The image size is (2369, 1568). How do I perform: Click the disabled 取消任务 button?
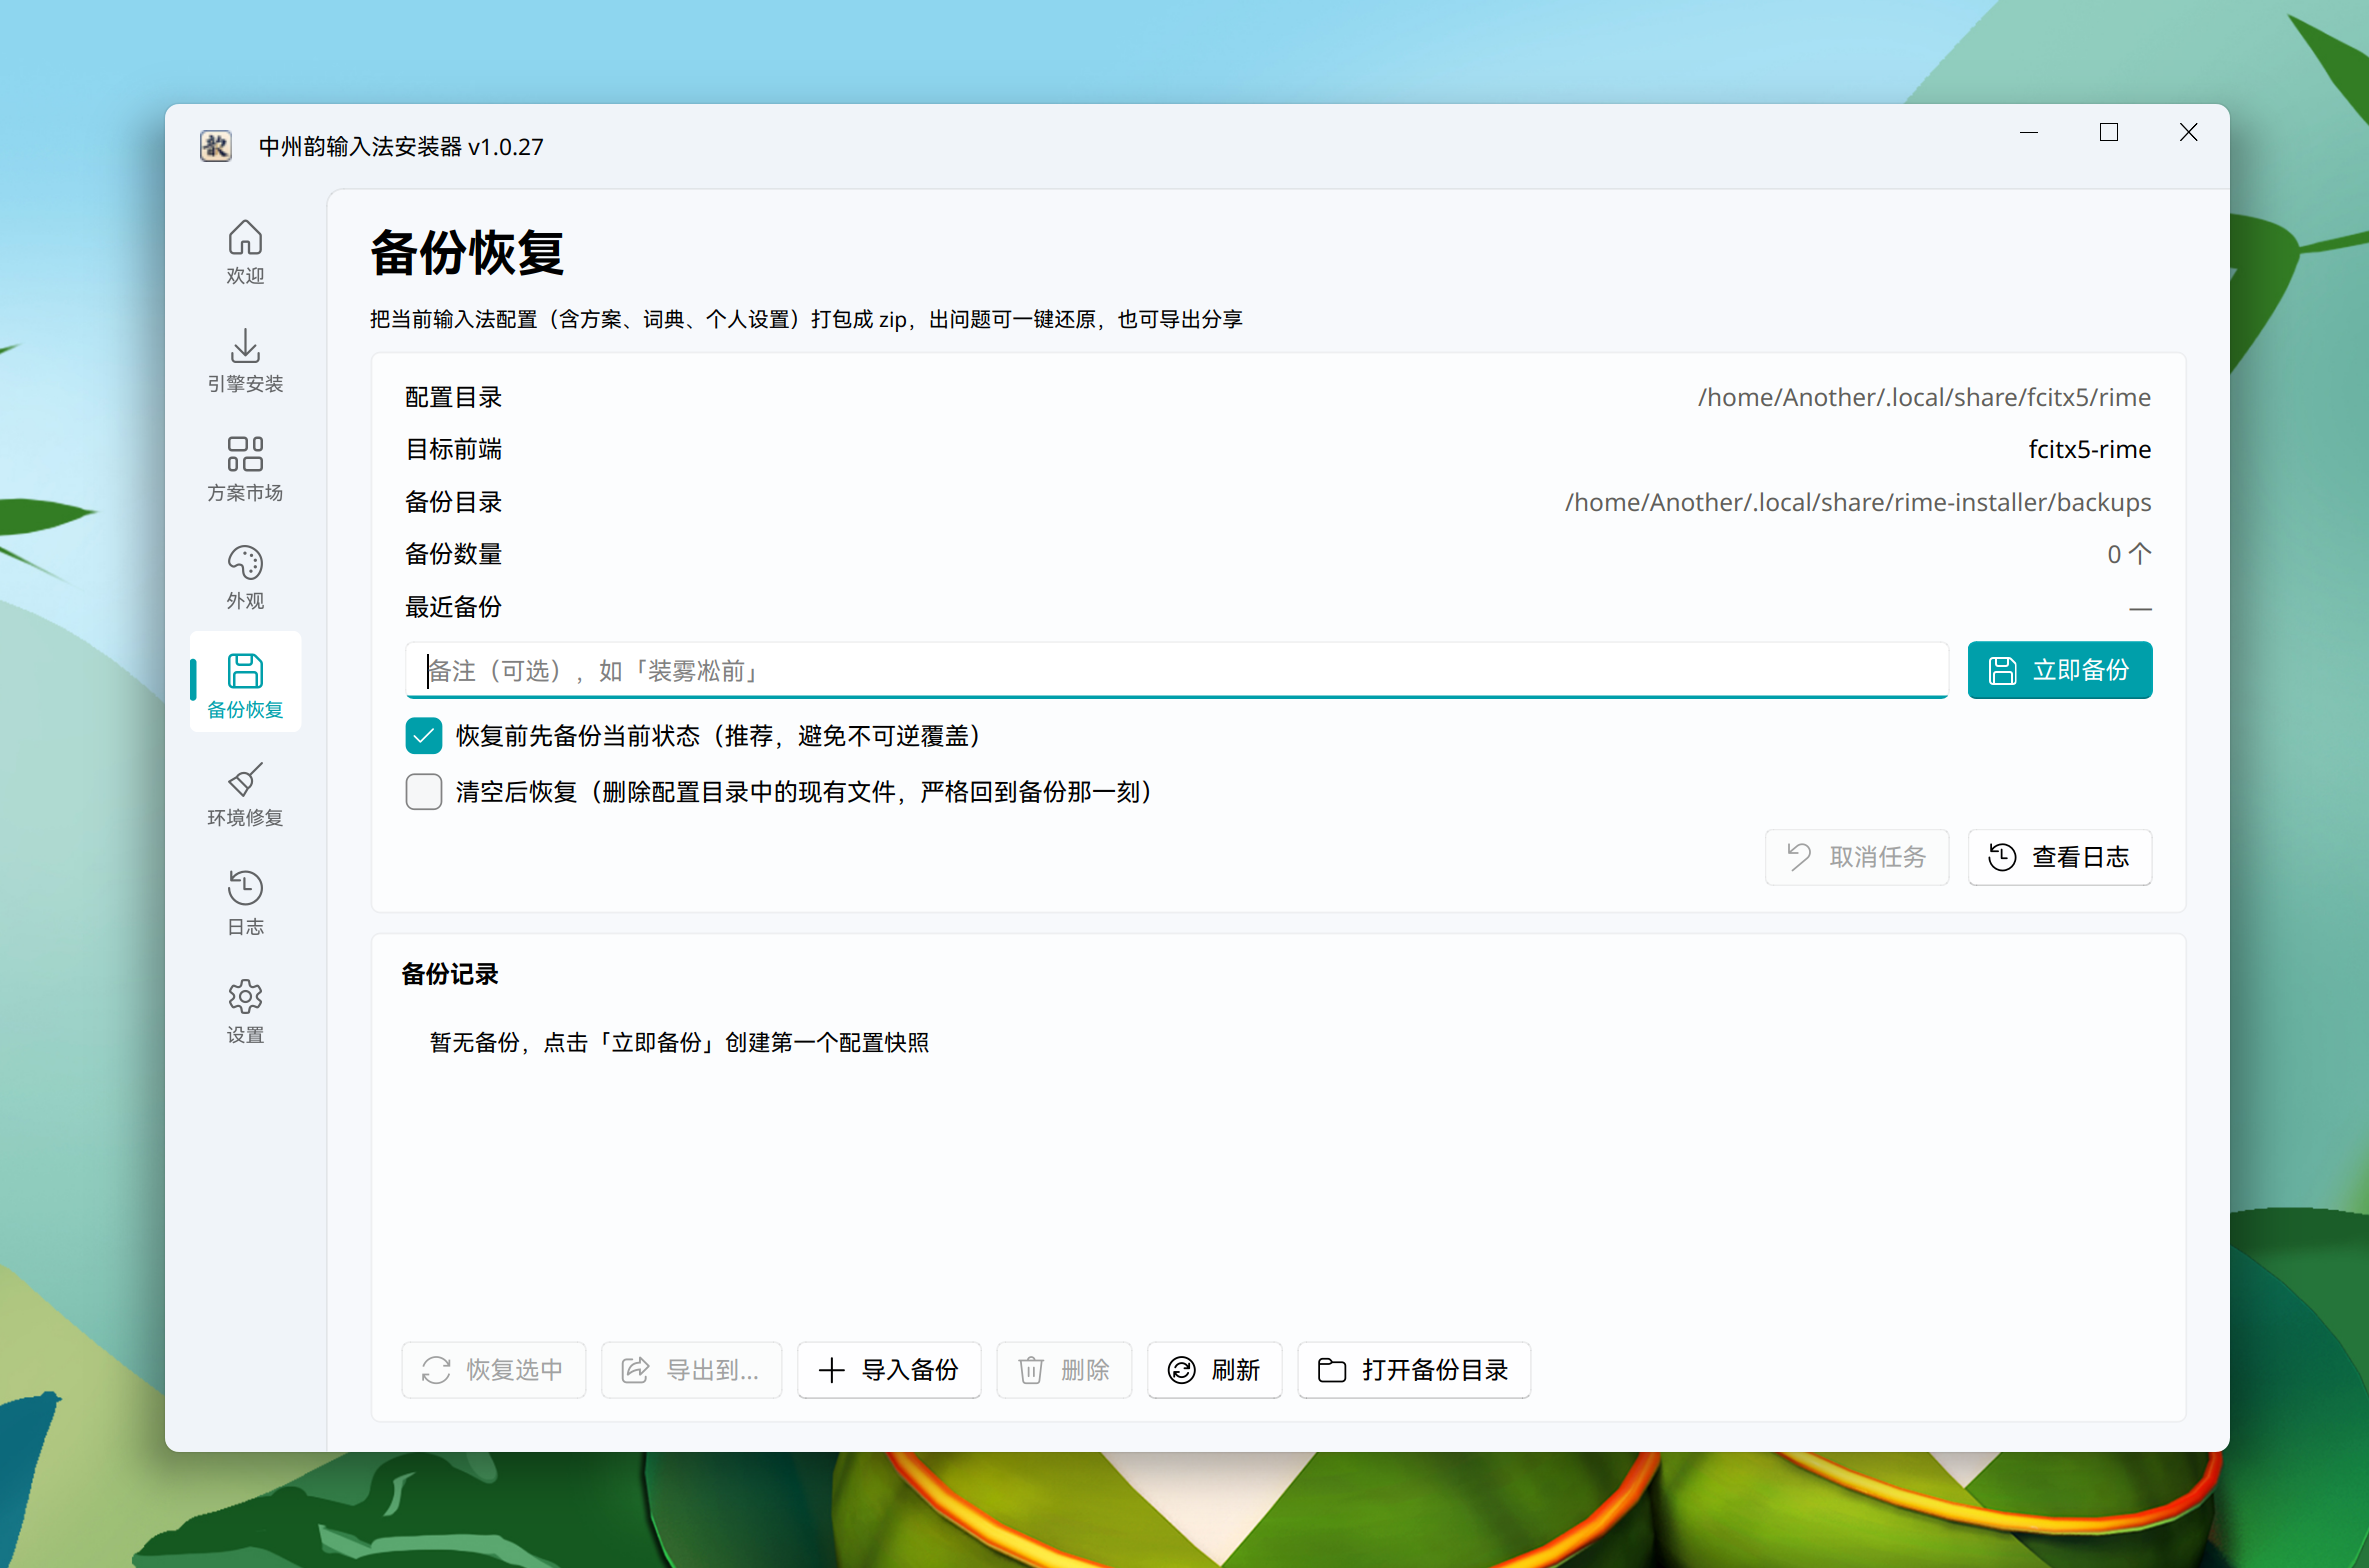click(1856, 857)
